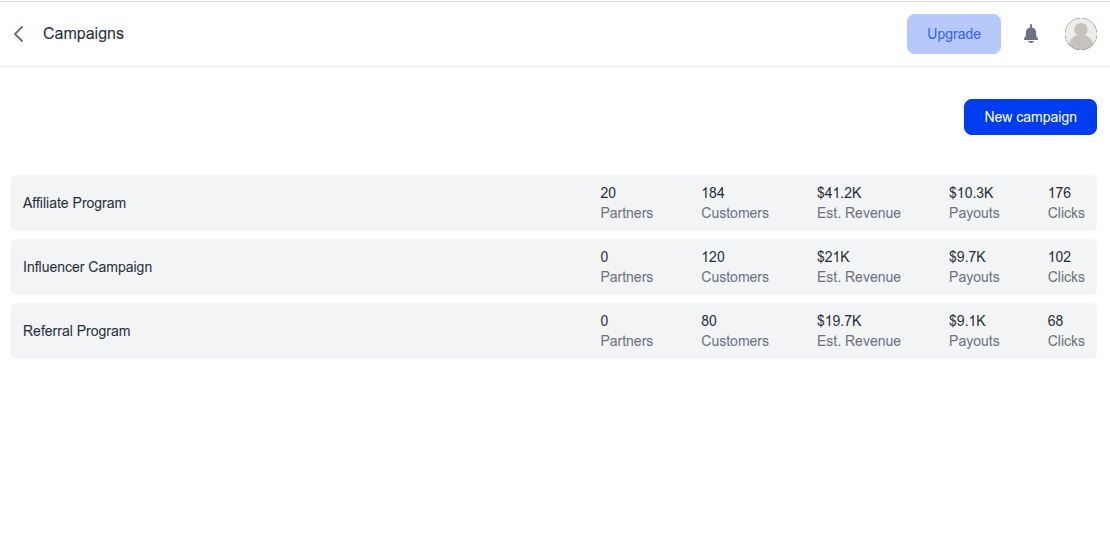
Task: Click Influencer Campaign's 120 Customers stat
Action: tap(735, 267)
